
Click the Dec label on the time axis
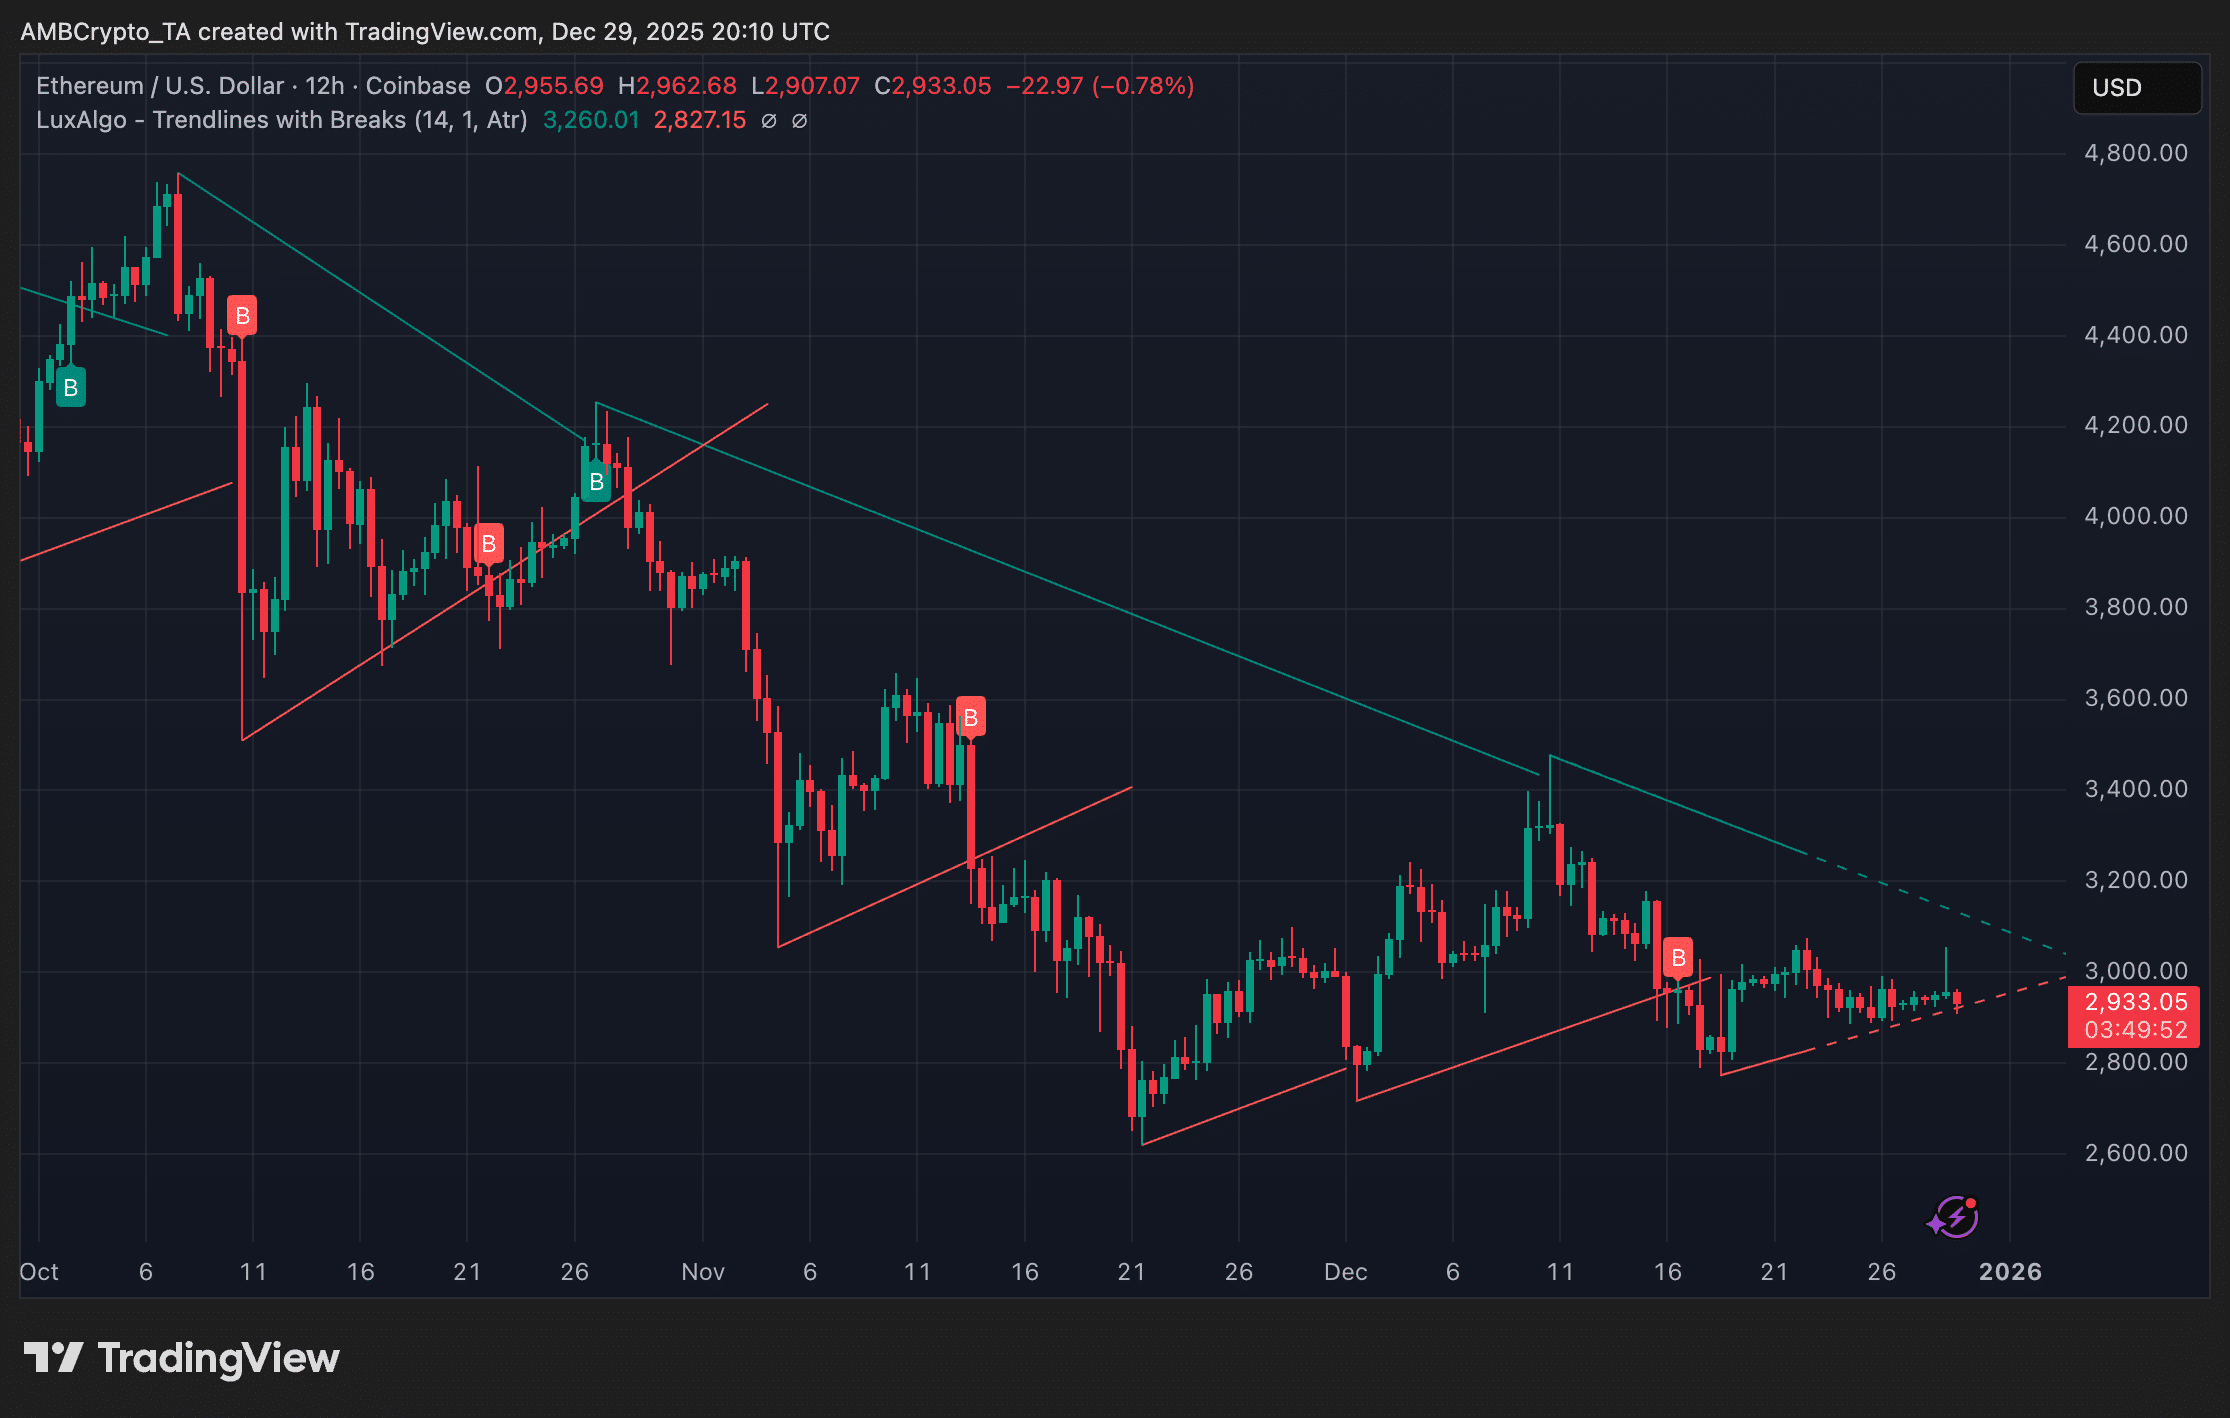[x=1345, y=1272]
